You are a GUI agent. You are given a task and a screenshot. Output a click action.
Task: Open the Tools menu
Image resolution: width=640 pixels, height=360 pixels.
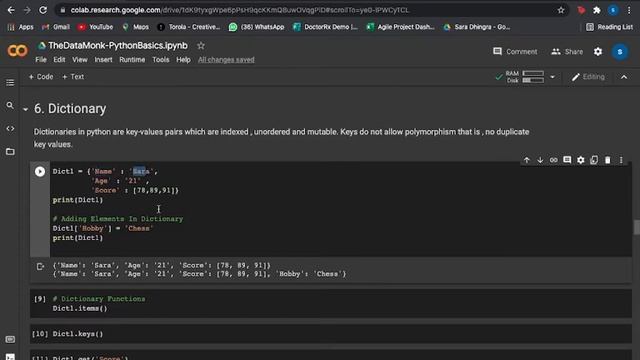click(x=160, y=60)
